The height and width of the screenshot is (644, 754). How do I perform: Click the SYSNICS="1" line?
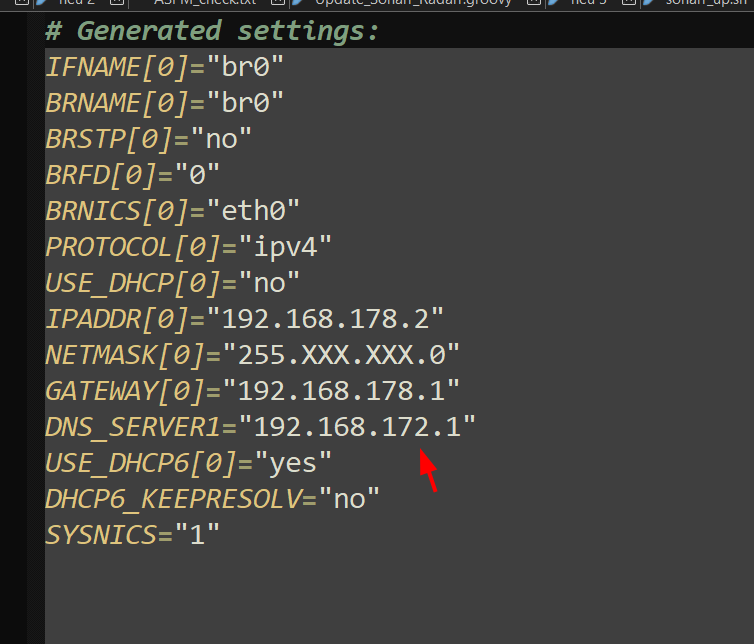pyautogui.click(x=132, y=535)
